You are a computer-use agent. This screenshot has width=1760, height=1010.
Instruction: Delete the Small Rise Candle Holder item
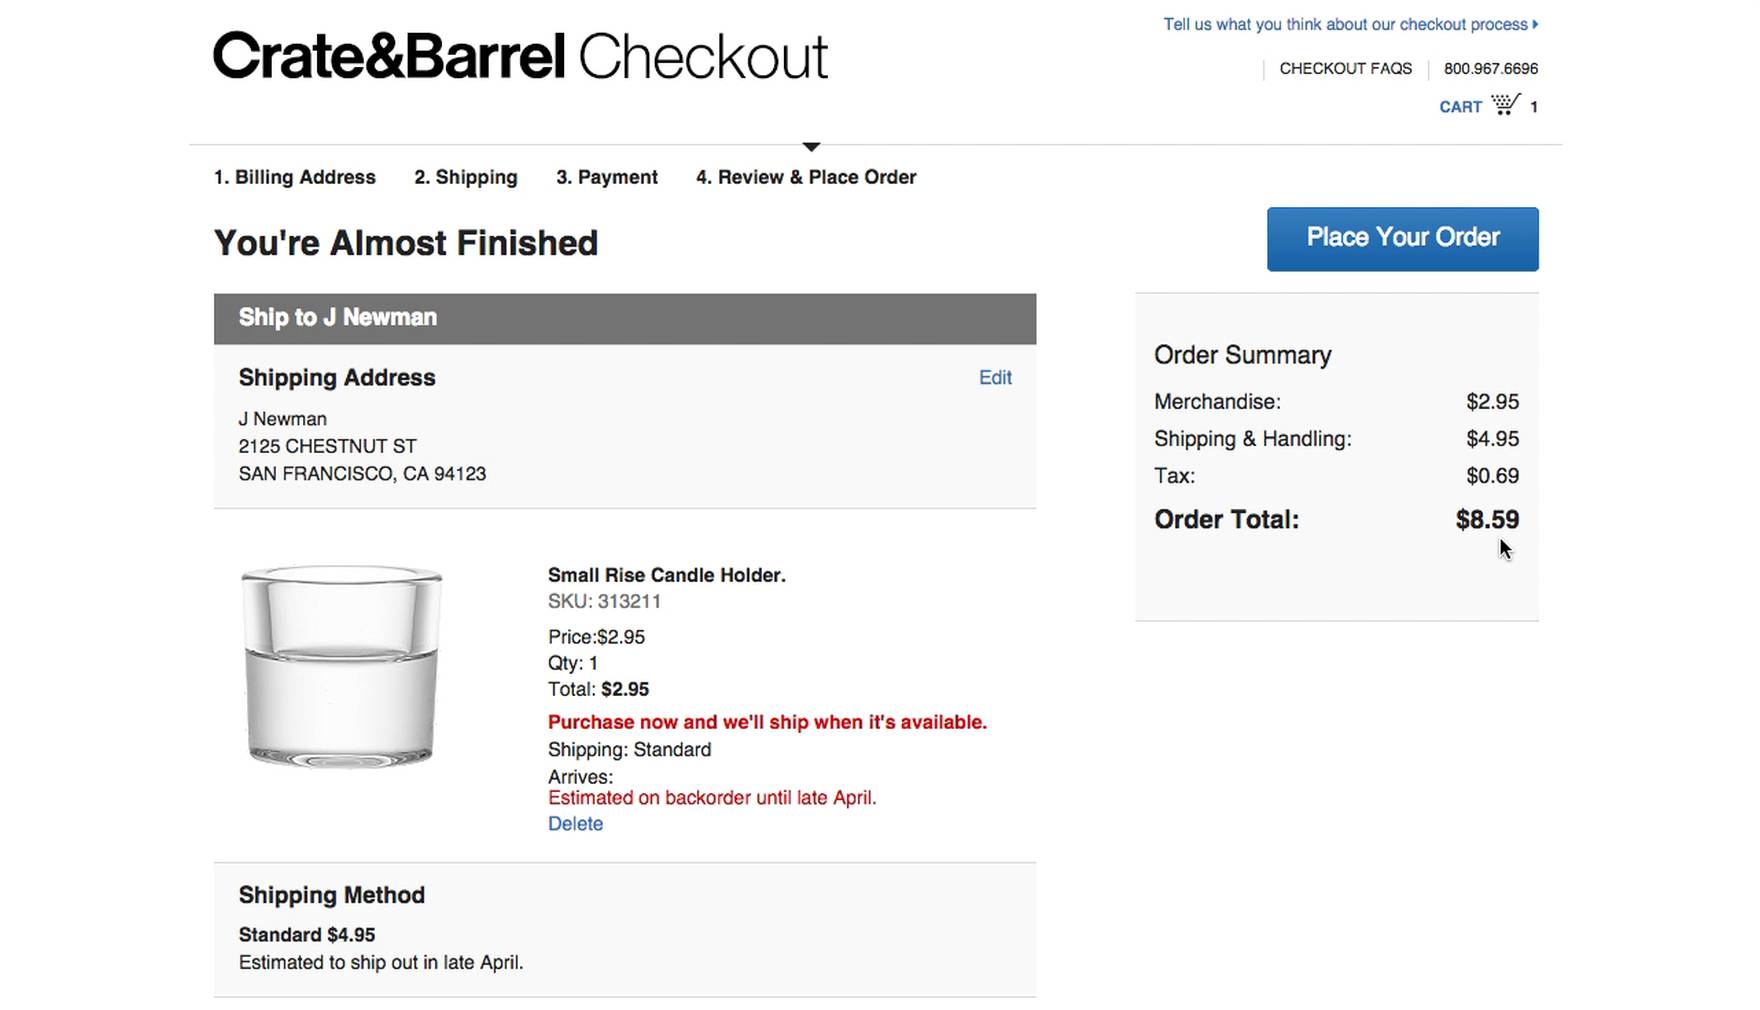click(x=575, y=823)
